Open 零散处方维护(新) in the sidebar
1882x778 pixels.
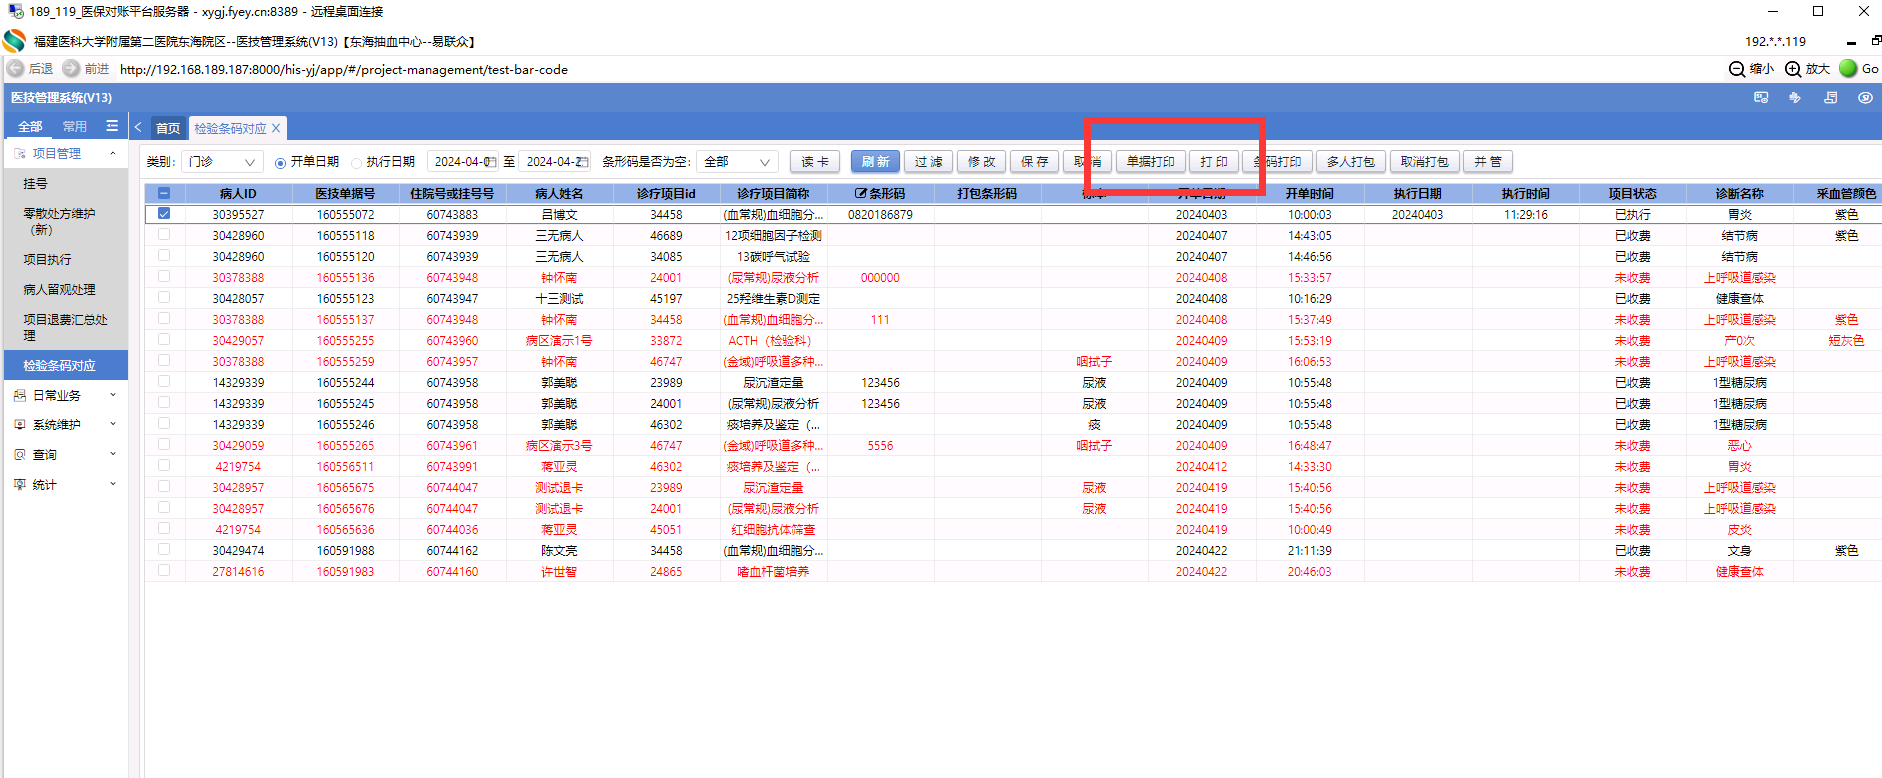tap(66, 222)
